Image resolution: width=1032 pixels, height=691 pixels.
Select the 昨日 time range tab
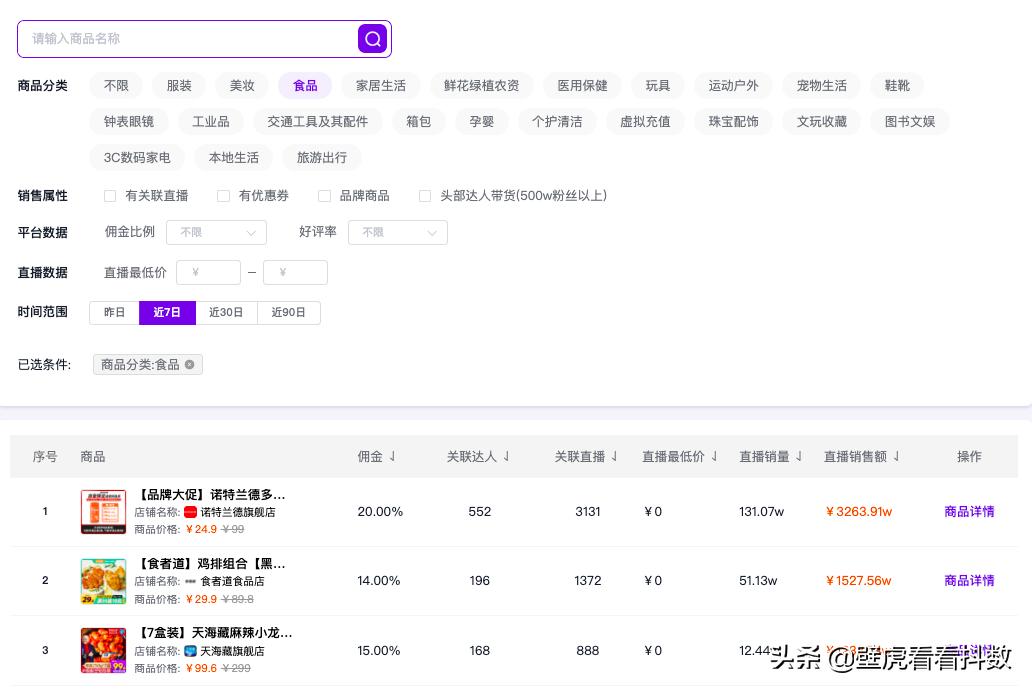coord(114,312)
